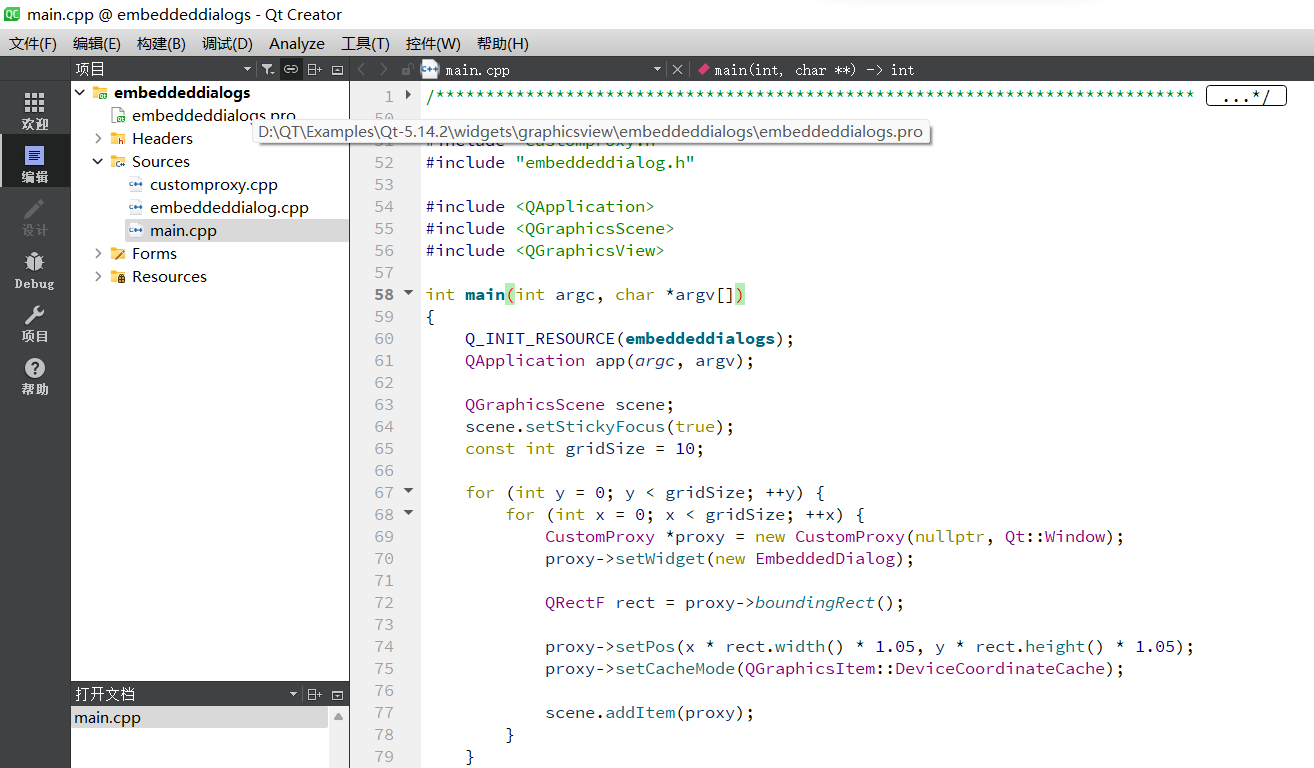
Task: Expand folded comment at line 1
Action: (x=408, y=95)
